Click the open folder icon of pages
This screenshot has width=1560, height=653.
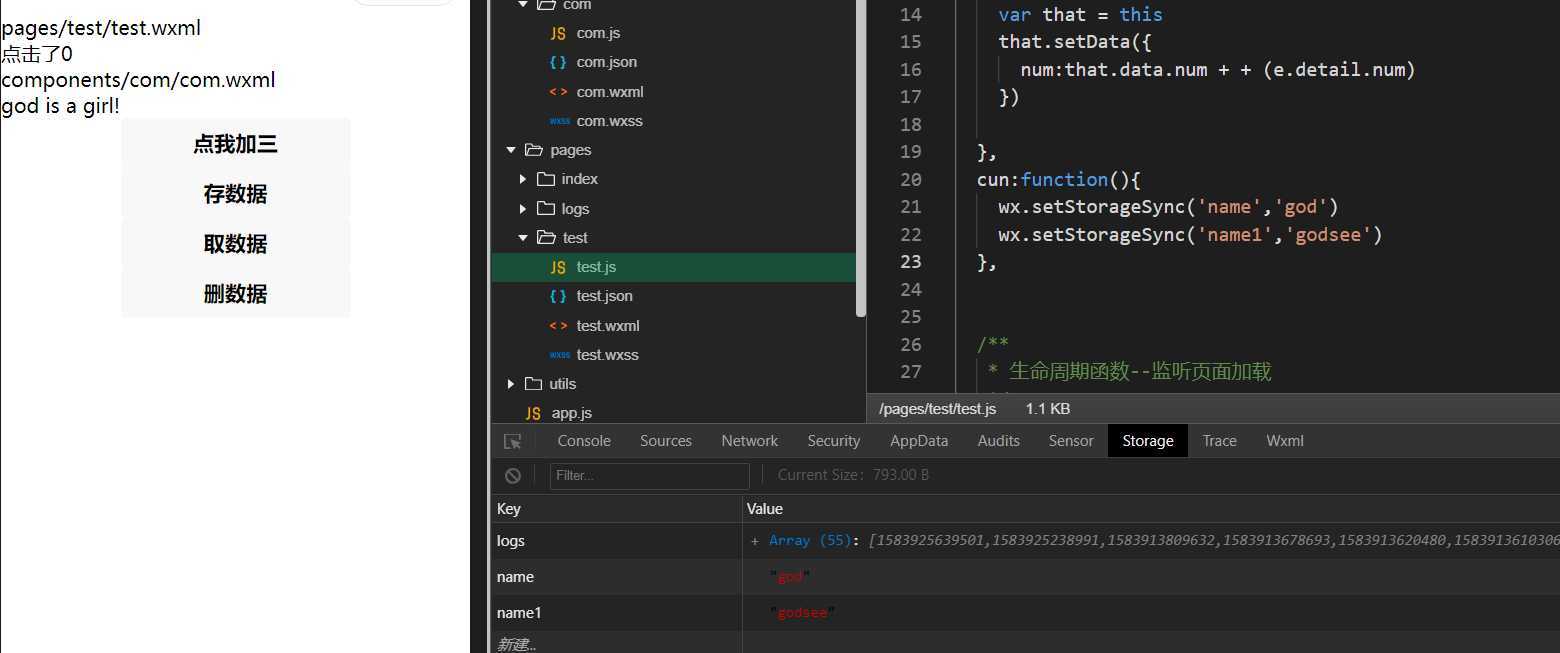point(533,150)
